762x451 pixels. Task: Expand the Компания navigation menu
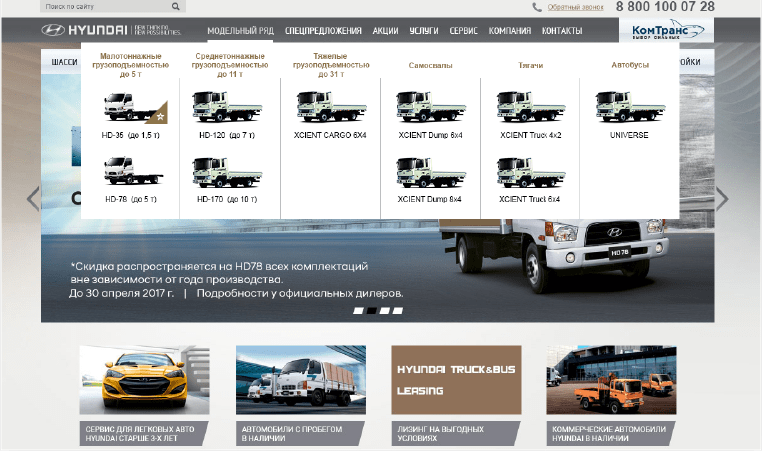click(x=509, y=31)
